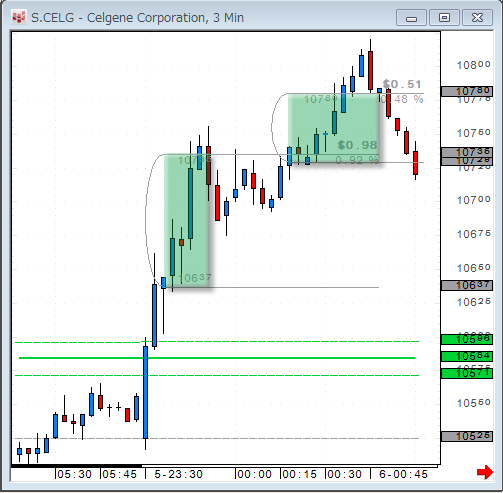Viewport: 503px width, 493px height.
Task: Click the green 105.71 price label
Action: [x=467, y=373]
